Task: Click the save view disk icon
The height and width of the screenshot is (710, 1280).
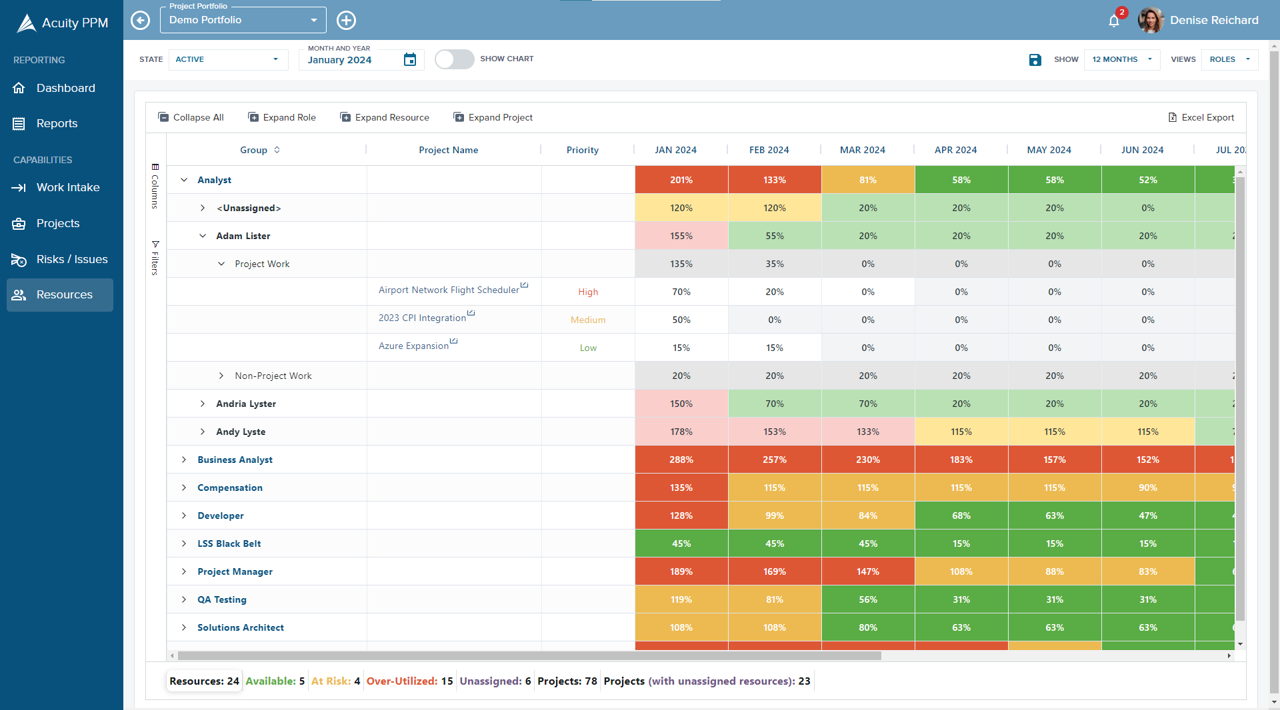Action: [x=1035, y=60]
